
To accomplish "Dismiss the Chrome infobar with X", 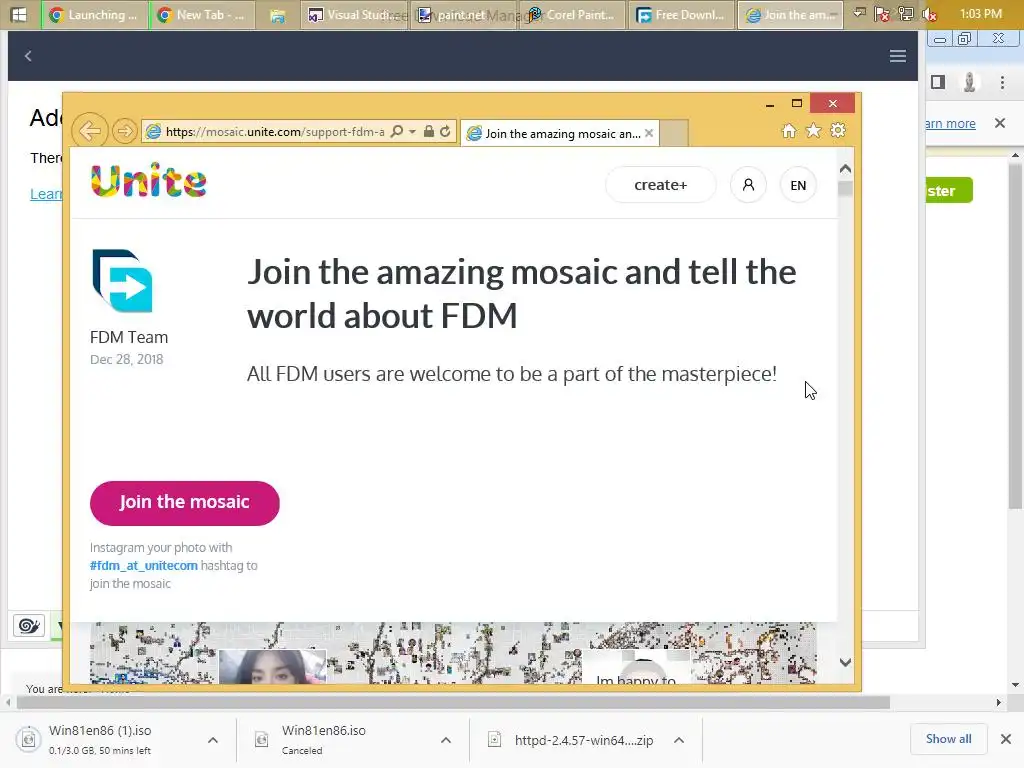I will [1000, 123].
